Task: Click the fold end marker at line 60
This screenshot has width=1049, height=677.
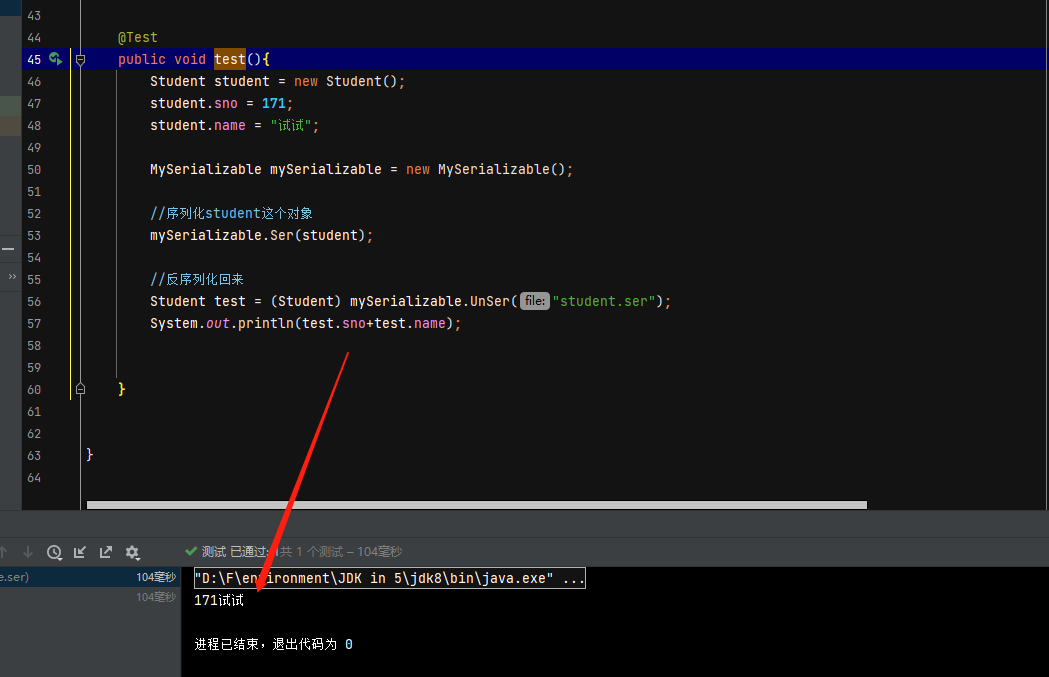Action: pos(81,389)
